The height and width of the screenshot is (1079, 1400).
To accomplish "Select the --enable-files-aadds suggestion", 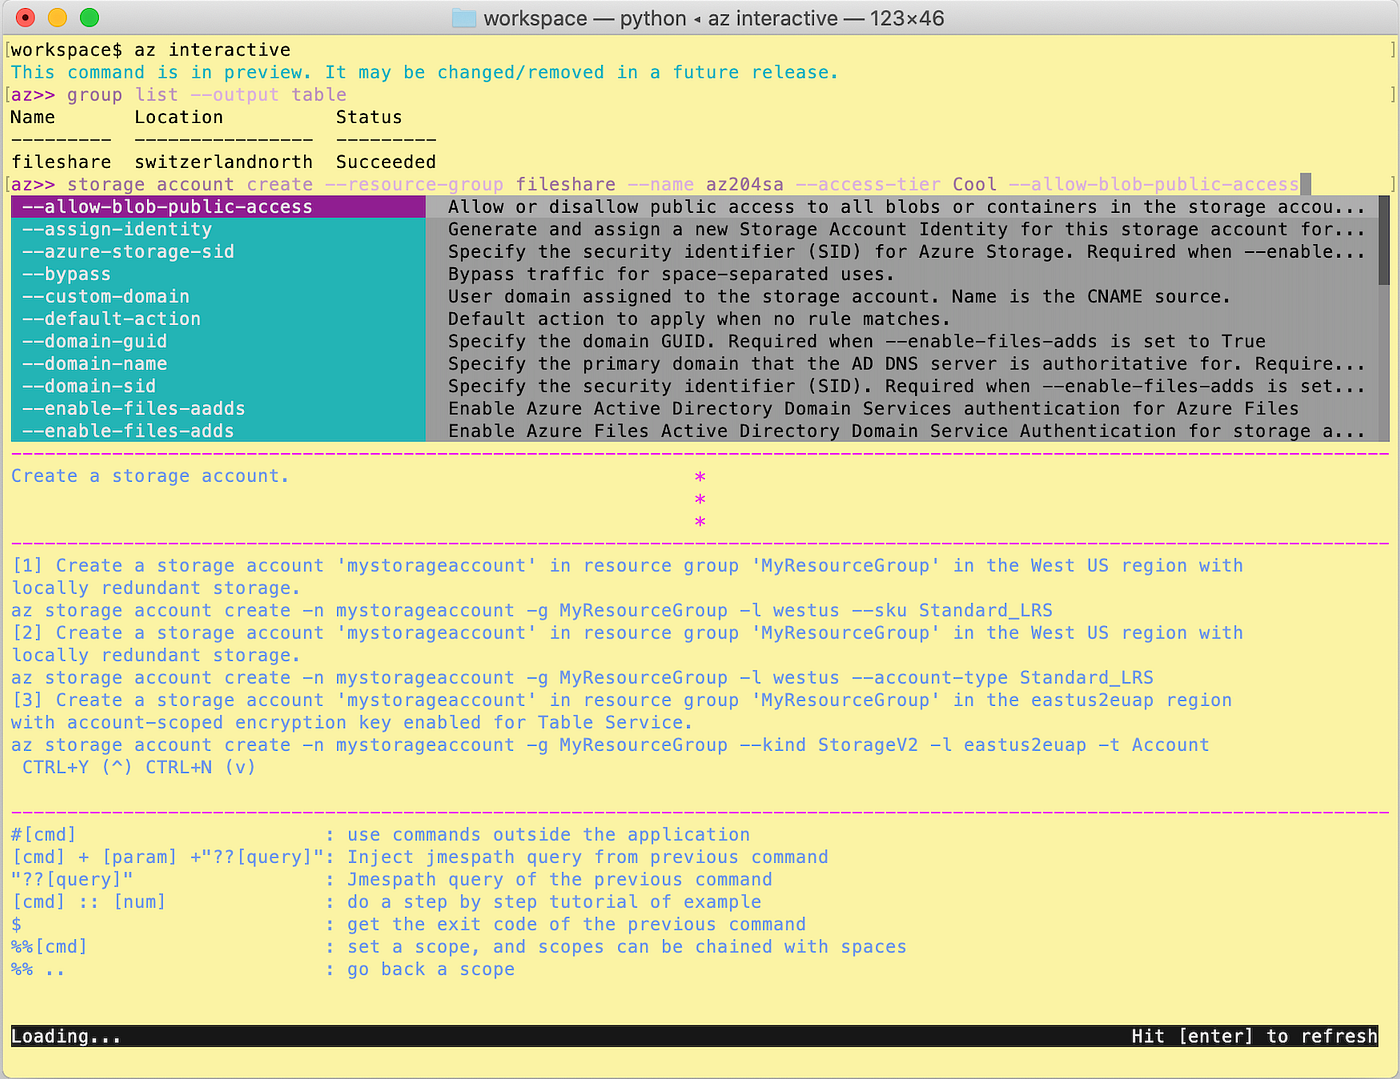I will pyautogui.click(x=218, y=409).
